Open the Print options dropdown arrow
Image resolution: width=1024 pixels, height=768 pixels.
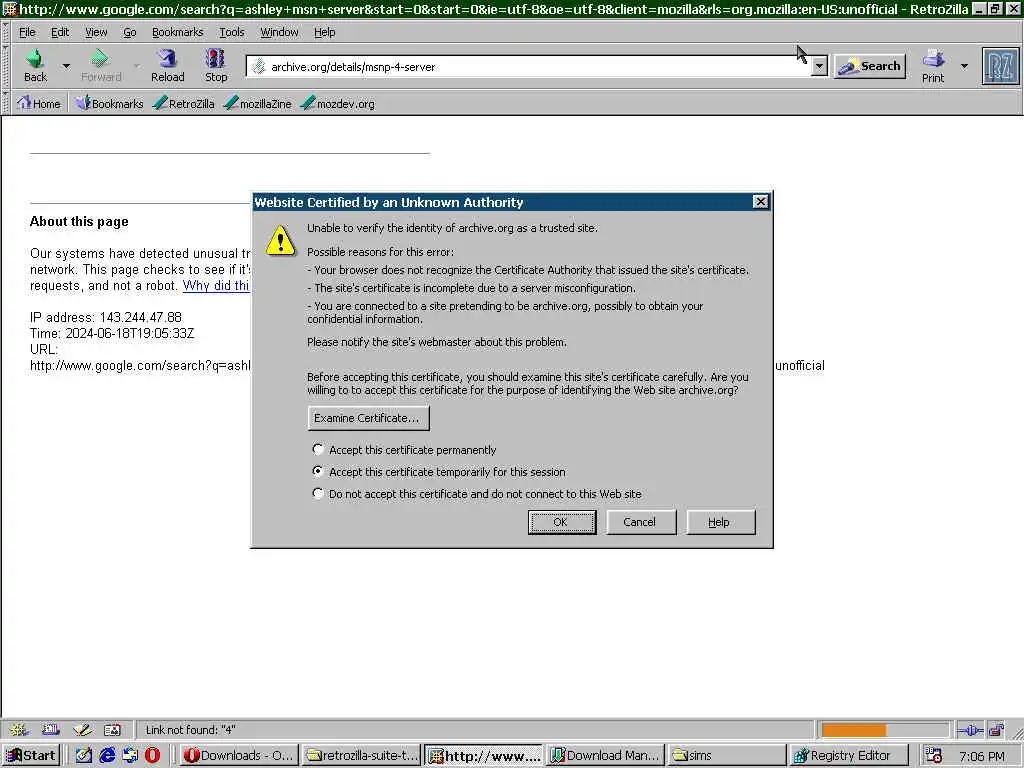tap(964, 66)
